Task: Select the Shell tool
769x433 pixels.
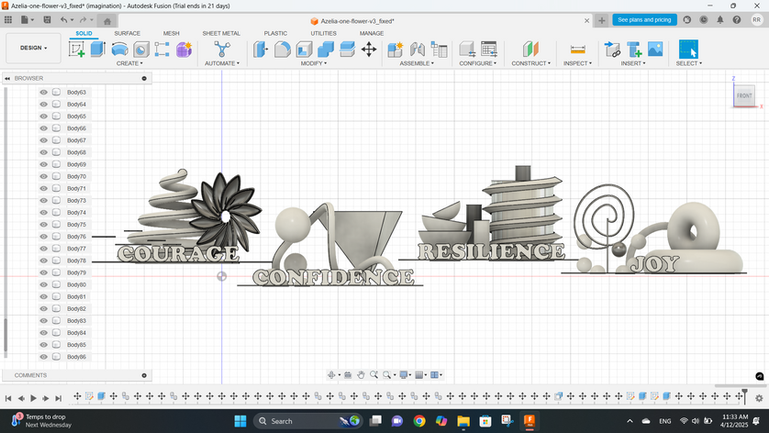Action: (x=304, y=50)
